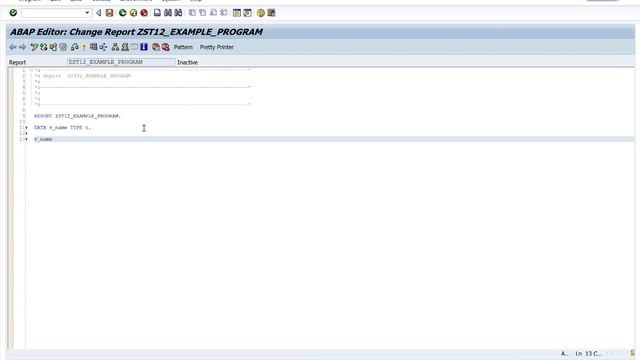Click code line REPORT ZST12_EXAMPLE_PROGRAM.
This screenshot has width=640, height=360.
pyautogui.click(x=78, y=116)
